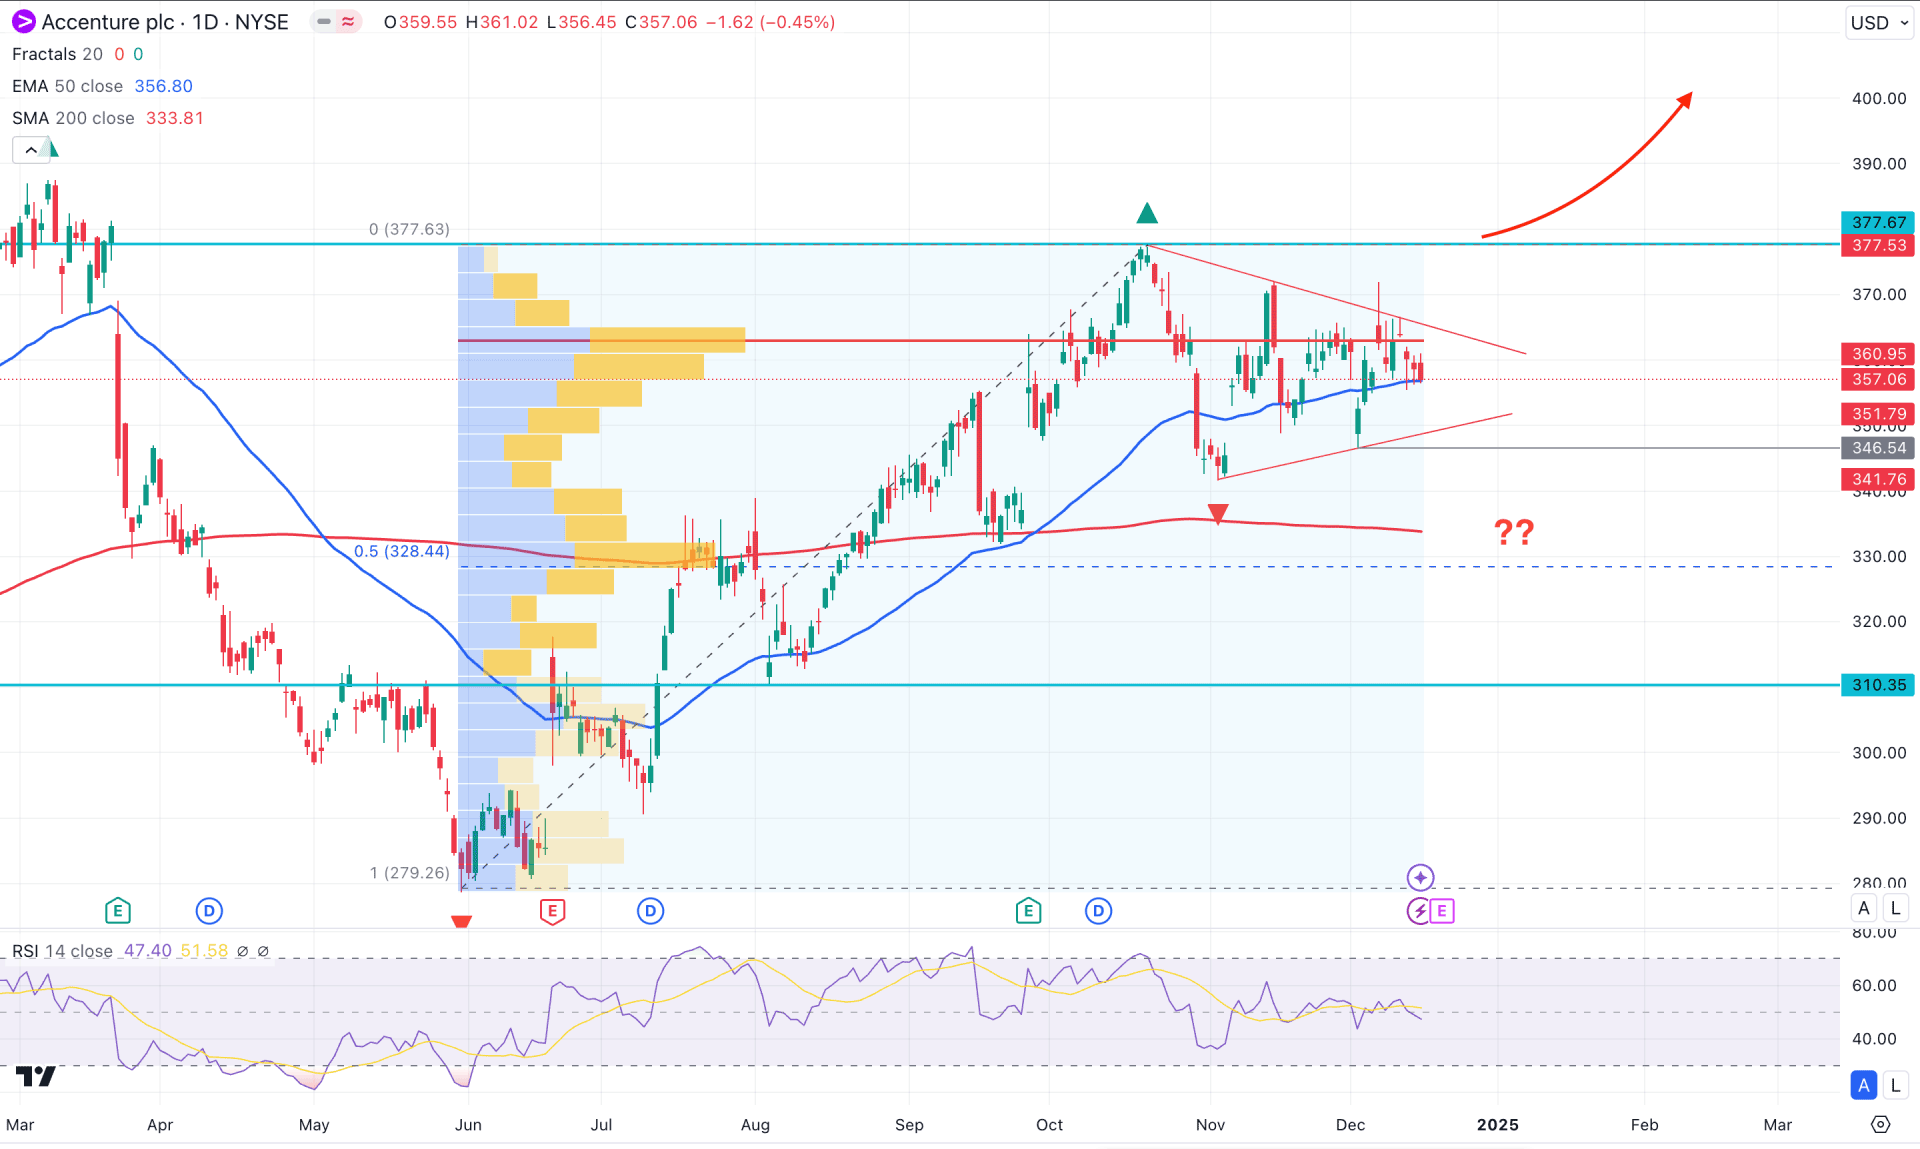Click the red 360.95 price label

pos(1878,354)
